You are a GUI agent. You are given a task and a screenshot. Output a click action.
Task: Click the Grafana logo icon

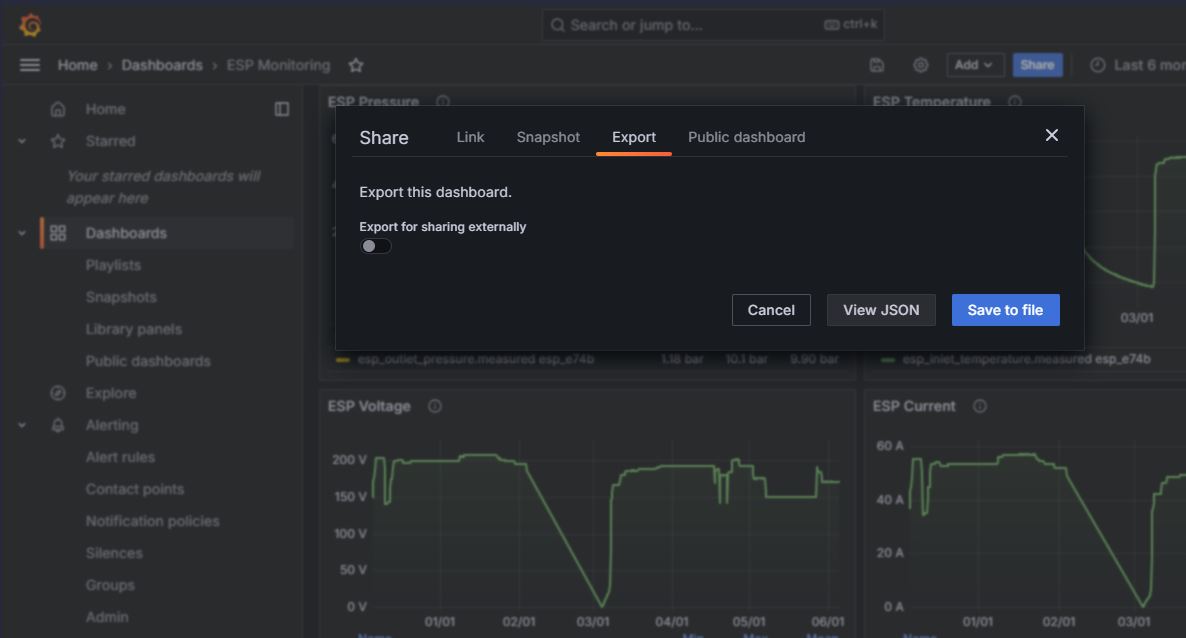point(30,25)
